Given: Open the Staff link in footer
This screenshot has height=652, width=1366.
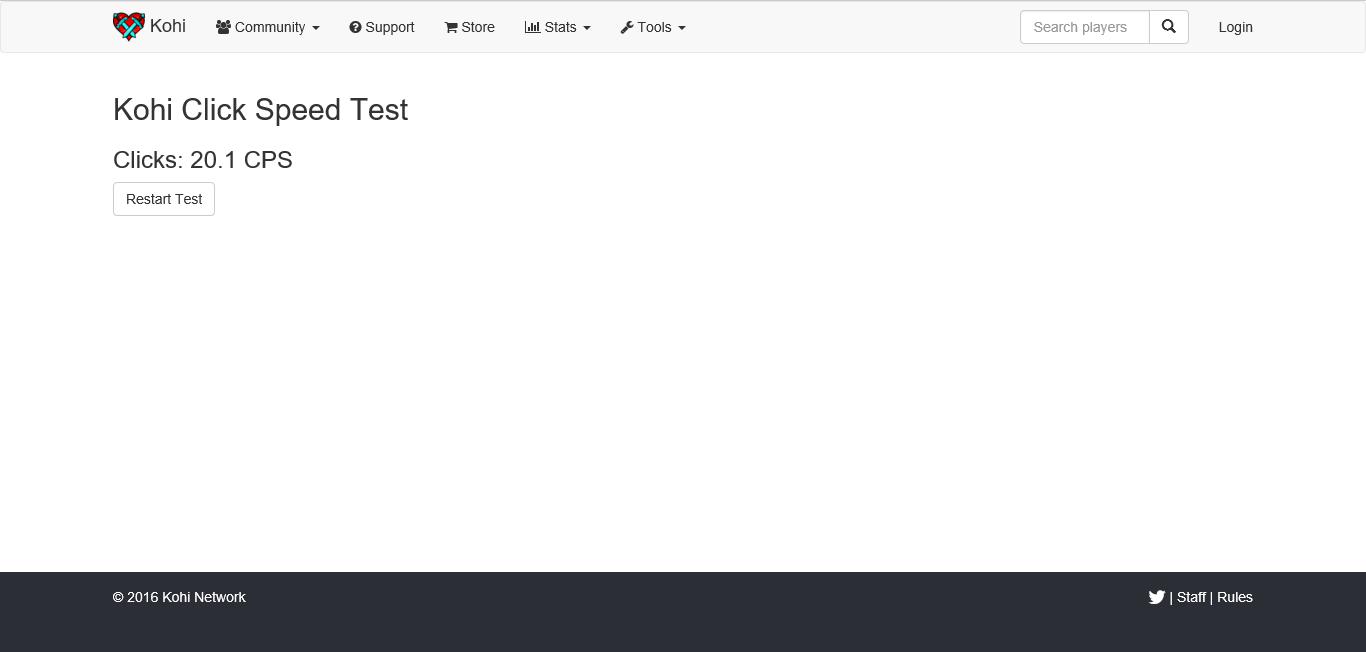Looking at the screenshot, I should click(x=1191, y=597).
